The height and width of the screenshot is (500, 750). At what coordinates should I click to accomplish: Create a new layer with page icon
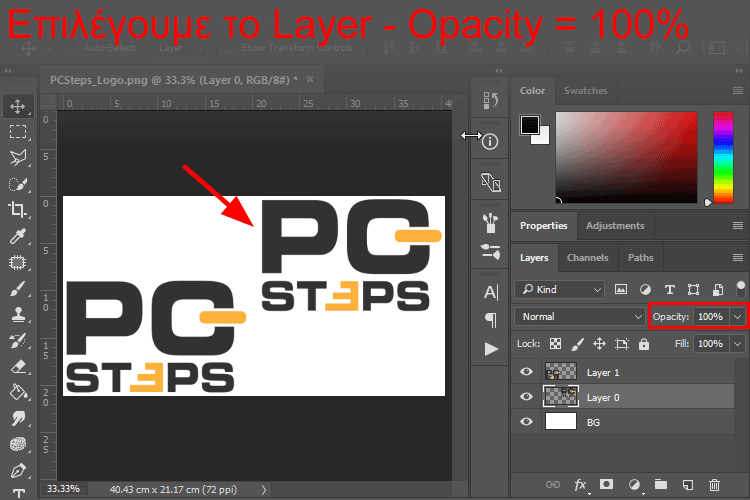(x=688, y=485)
